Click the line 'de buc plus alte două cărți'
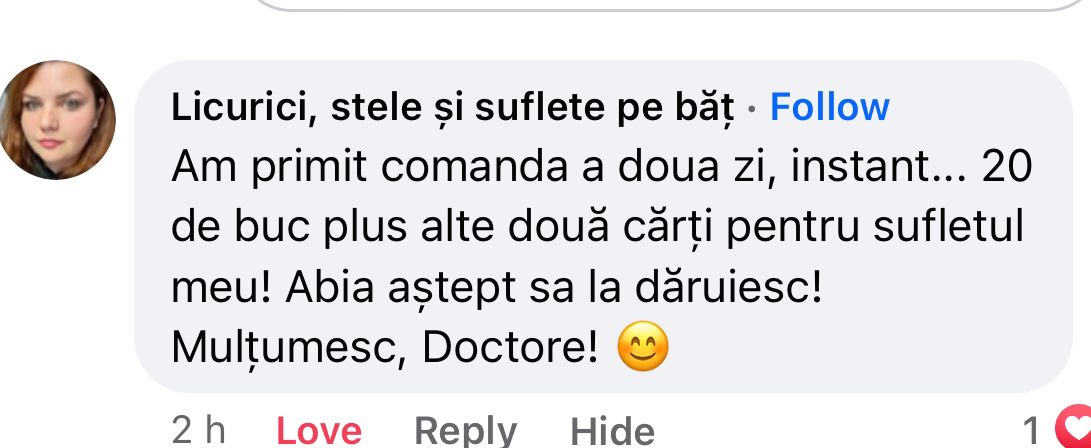Screen dimensions: 1091x448 (598, 229)
